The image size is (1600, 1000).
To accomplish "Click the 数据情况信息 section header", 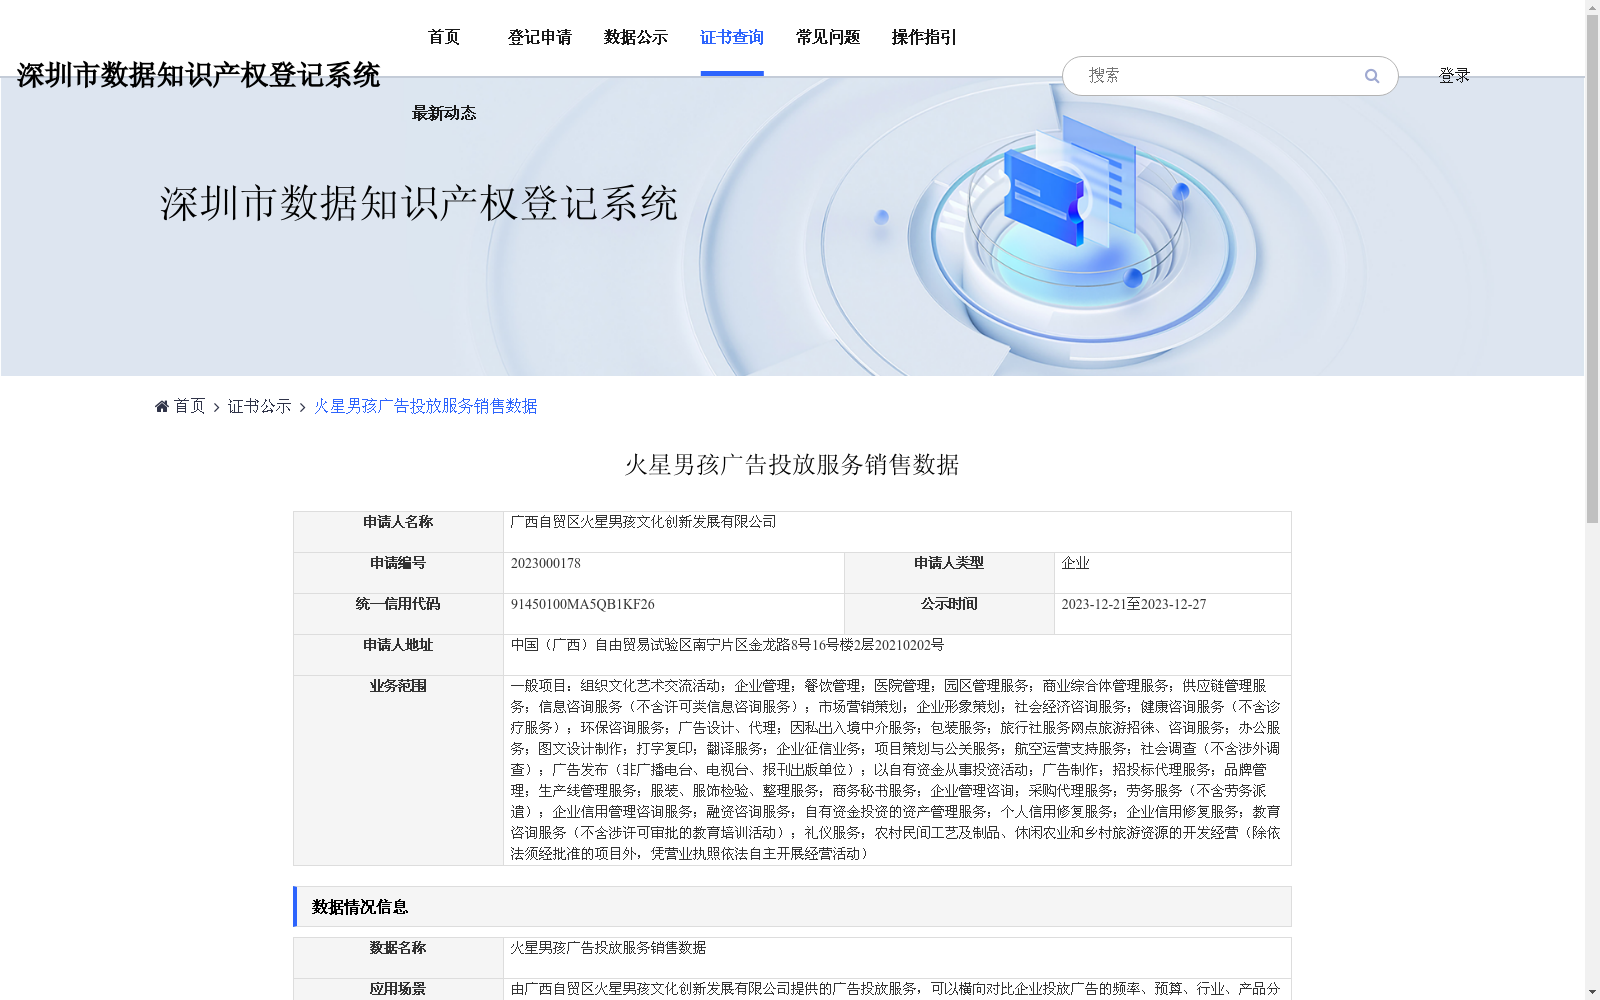I will click(x=792, y=906).
